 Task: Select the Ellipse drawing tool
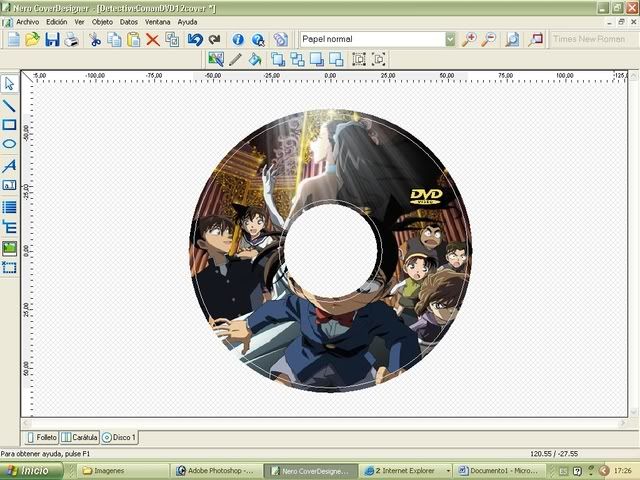(x=9, y=144)
